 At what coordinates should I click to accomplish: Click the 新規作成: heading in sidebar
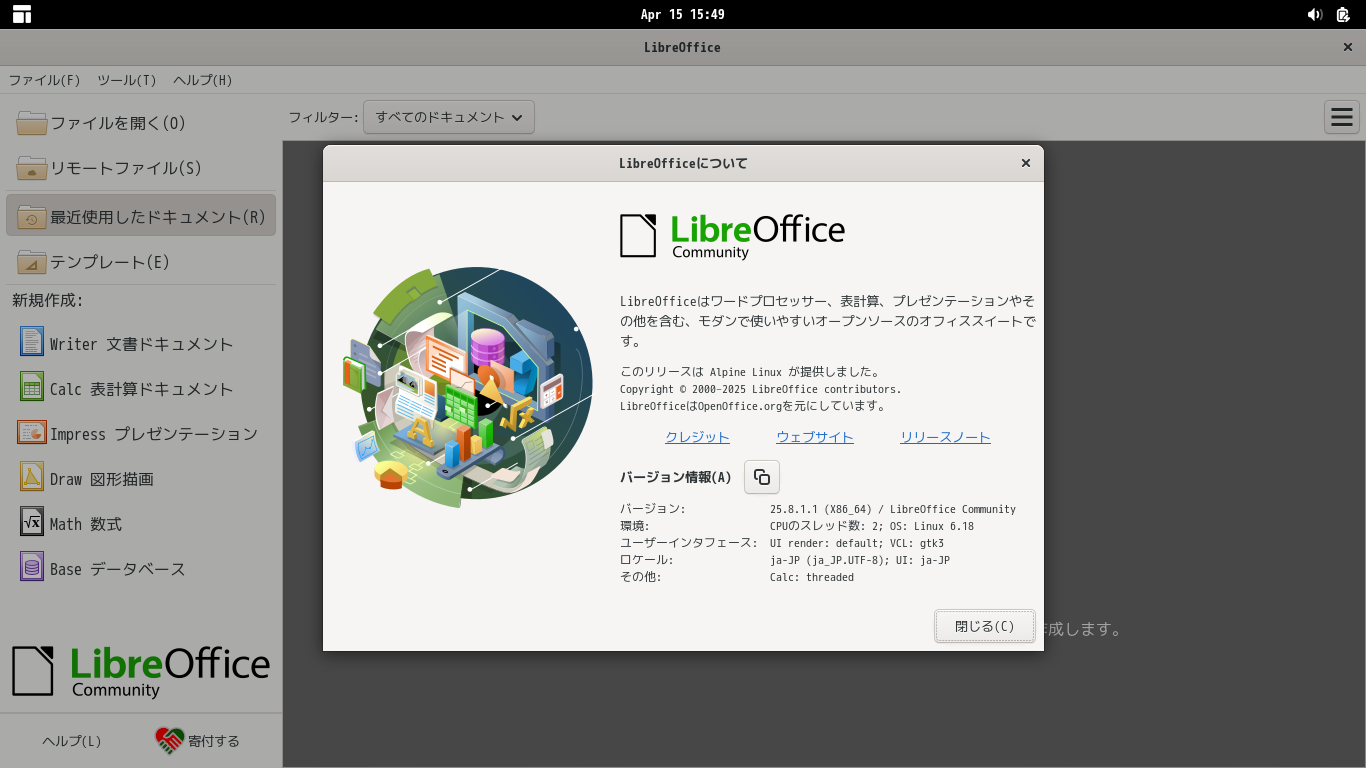point(48,299)
